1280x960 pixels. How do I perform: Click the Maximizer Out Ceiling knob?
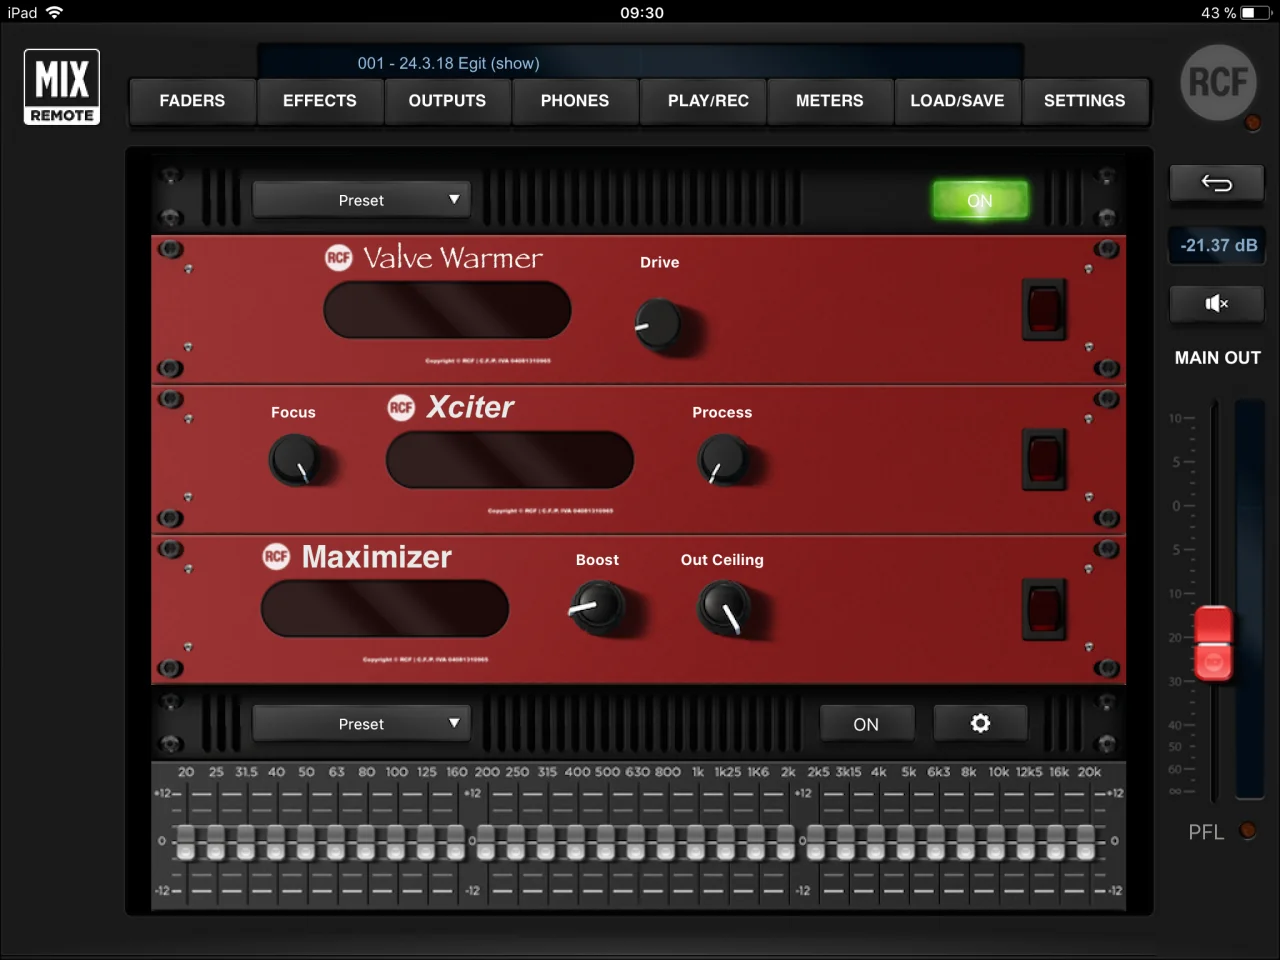[x=723, y=607]
